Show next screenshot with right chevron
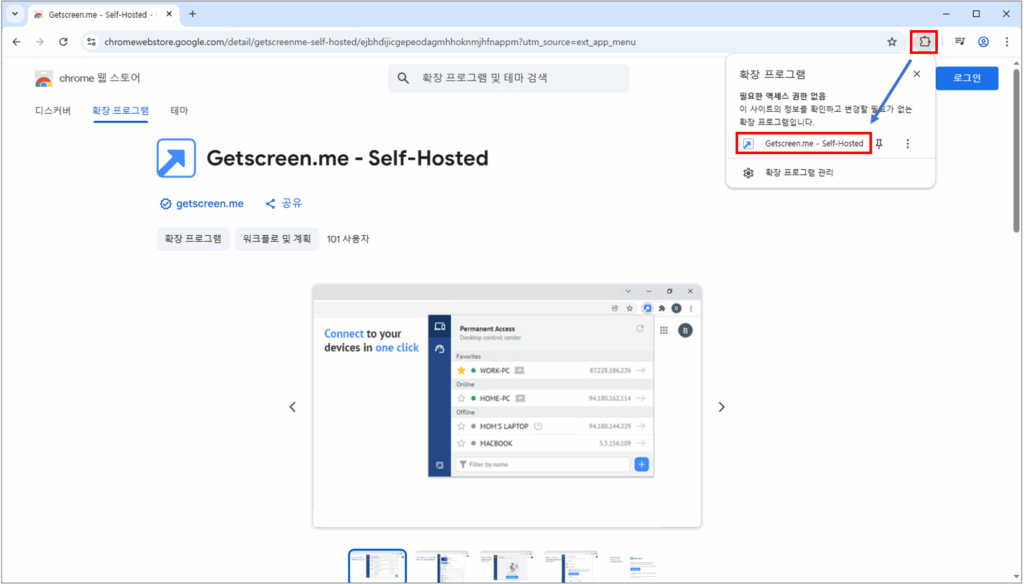Viewport: 1024px width, 584px height. 721,407
